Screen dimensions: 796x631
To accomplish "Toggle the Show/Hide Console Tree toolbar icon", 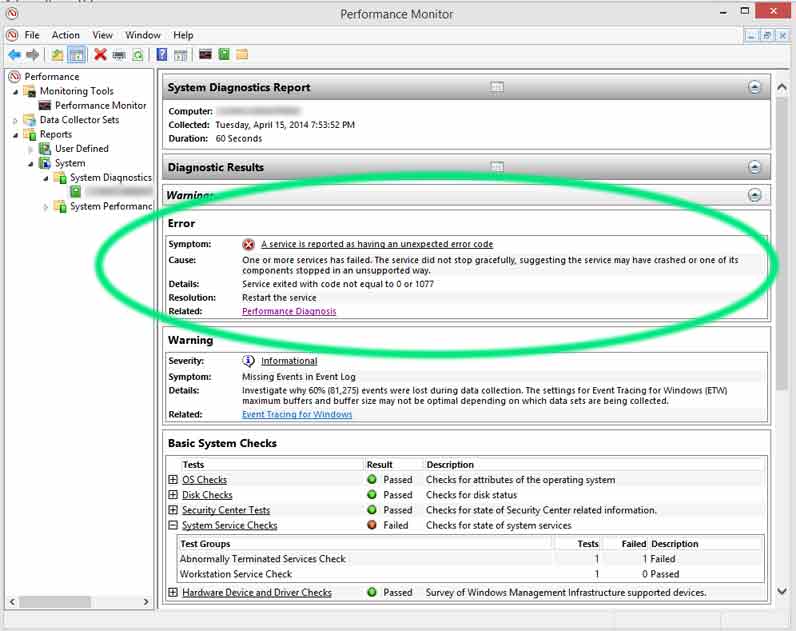I will click(77, 55).
